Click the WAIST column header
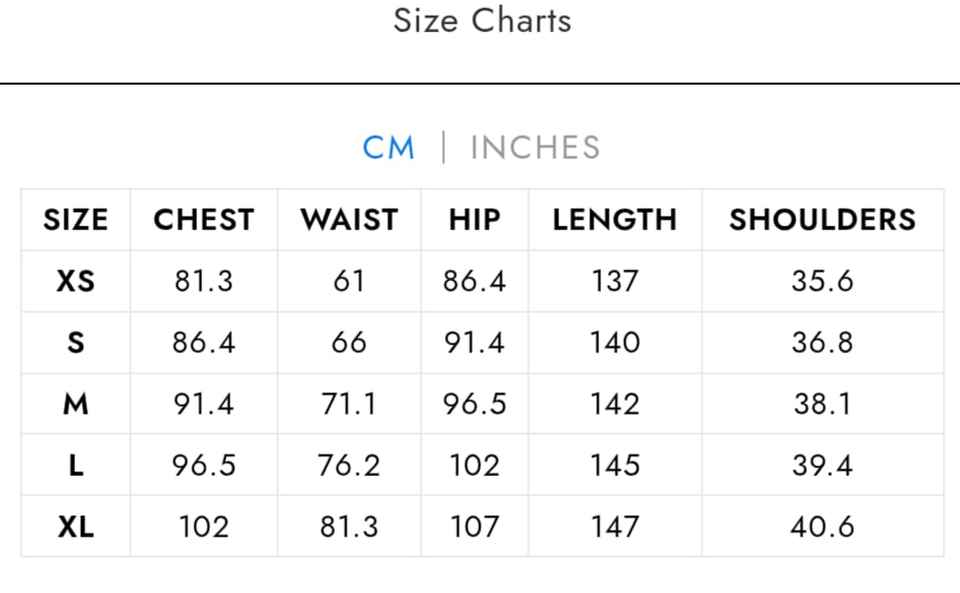Screen dimensions: 960x593 [349, 220]
